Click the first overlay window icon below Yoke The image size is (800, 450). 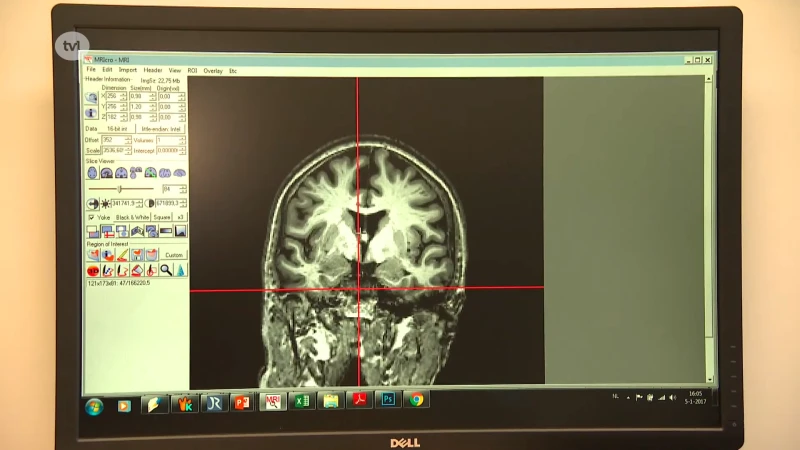tap(93, 232)
